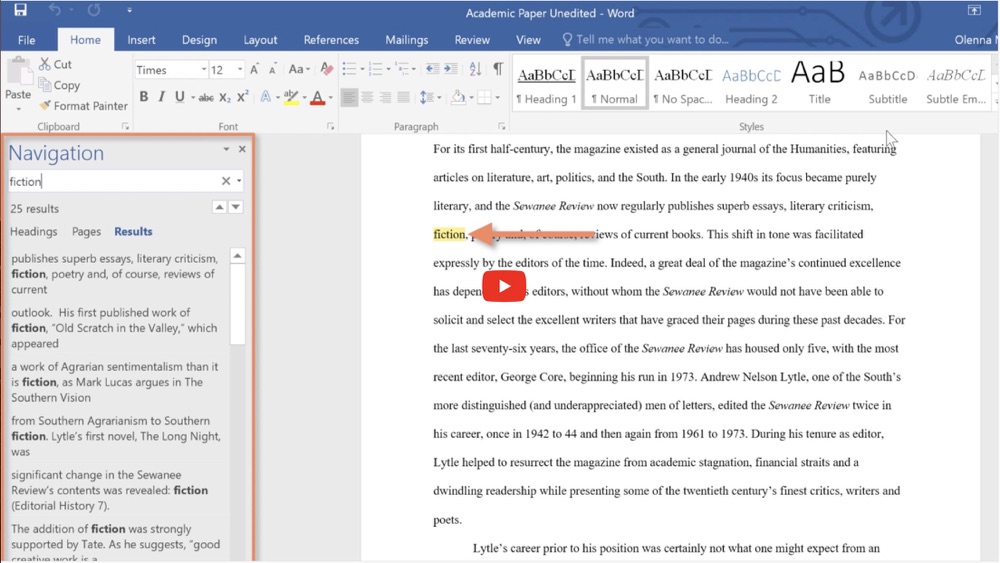Open search options arrow in Navigation box

(239, 181)
